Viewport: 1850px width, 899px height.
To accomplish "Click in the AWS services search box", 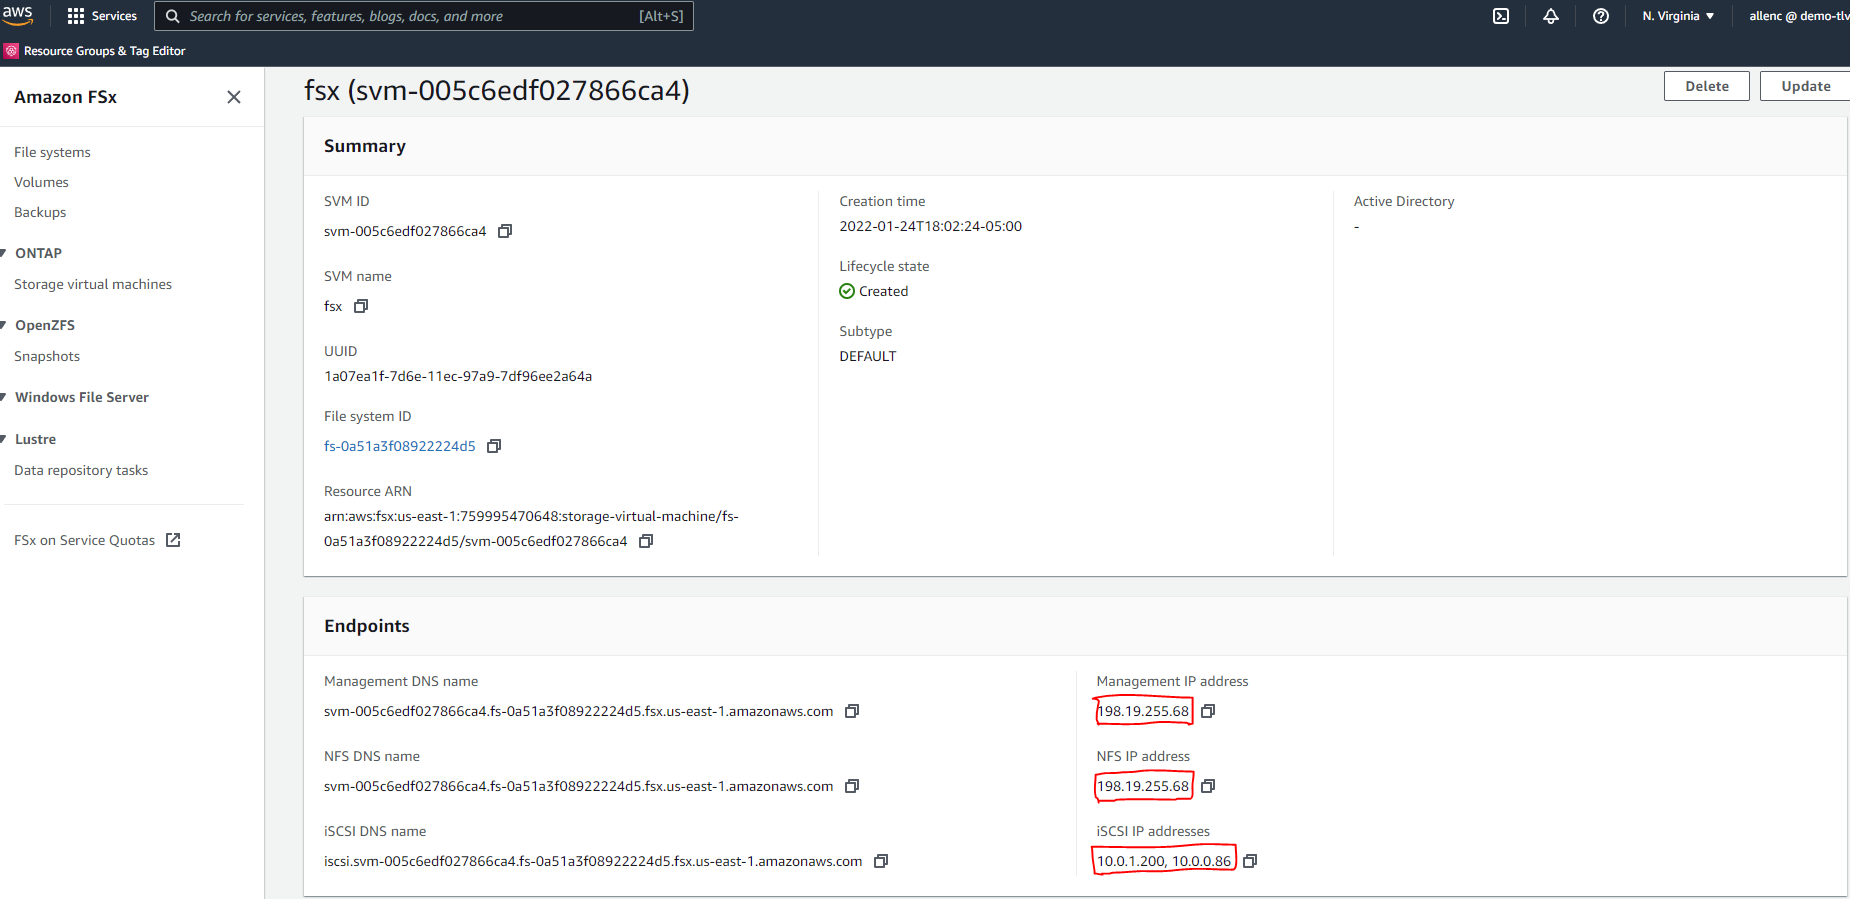I will 410,16.
